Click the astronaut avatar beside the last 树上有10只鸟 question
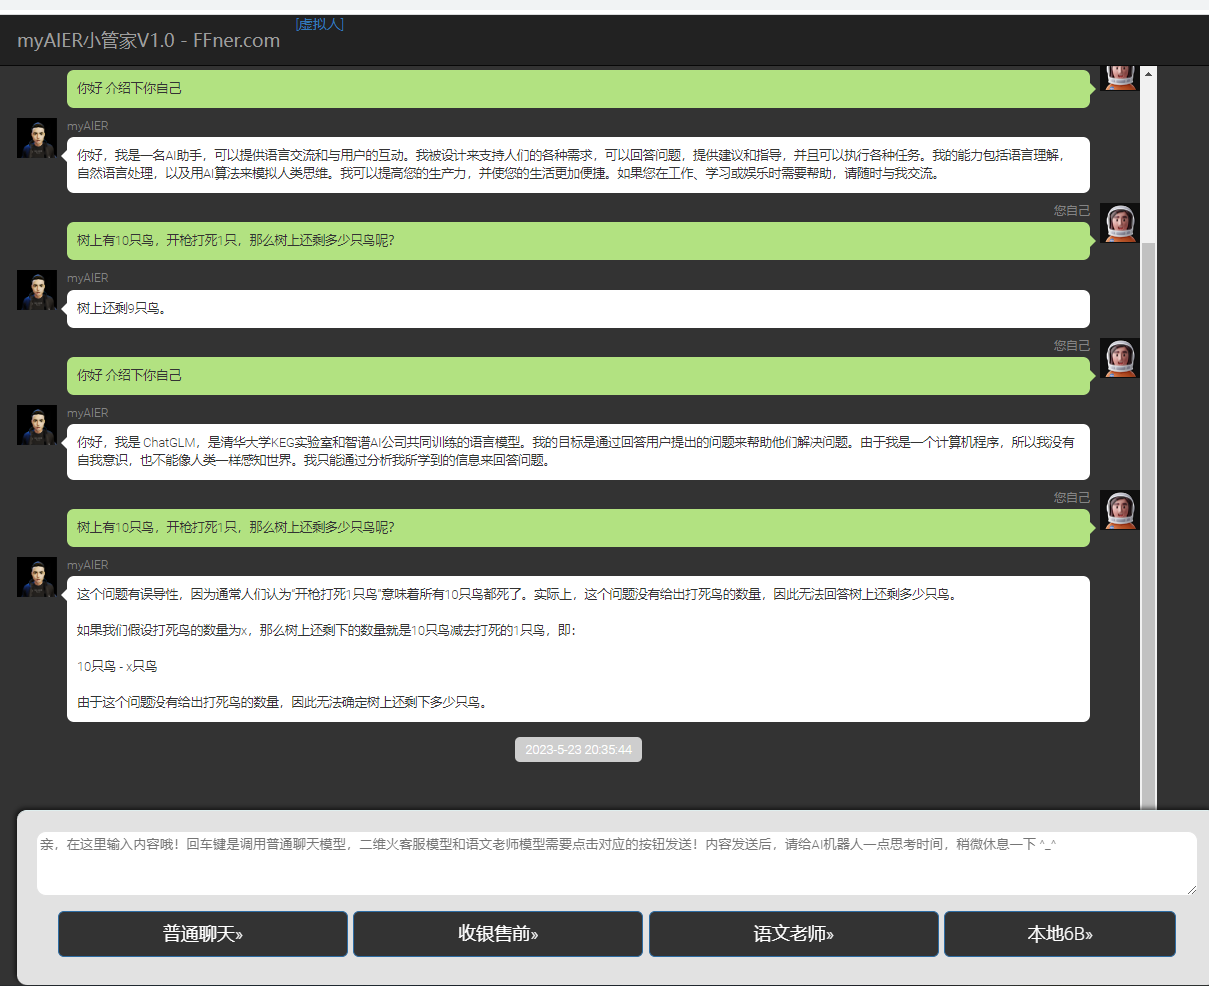 pyautogui.click(x=1119, y=510)
